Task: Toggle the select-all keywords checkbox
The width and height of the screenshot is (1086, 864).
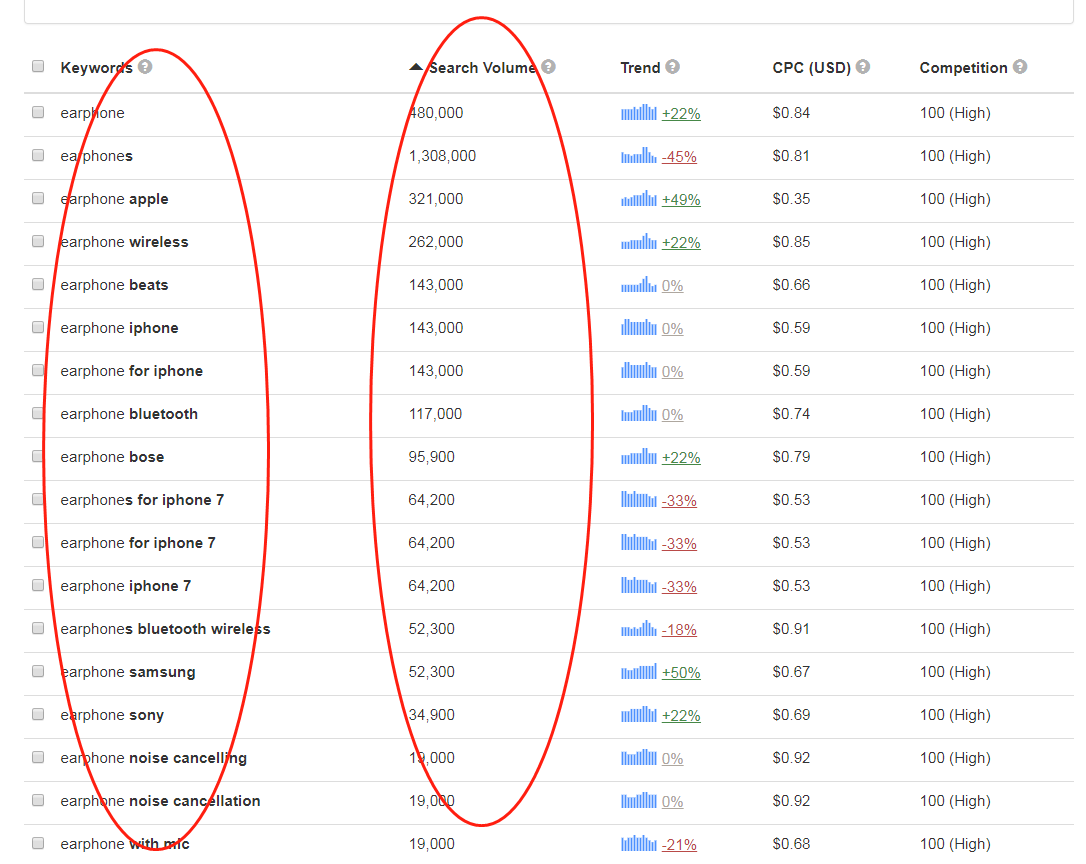Action: click(x=38, y=66)
